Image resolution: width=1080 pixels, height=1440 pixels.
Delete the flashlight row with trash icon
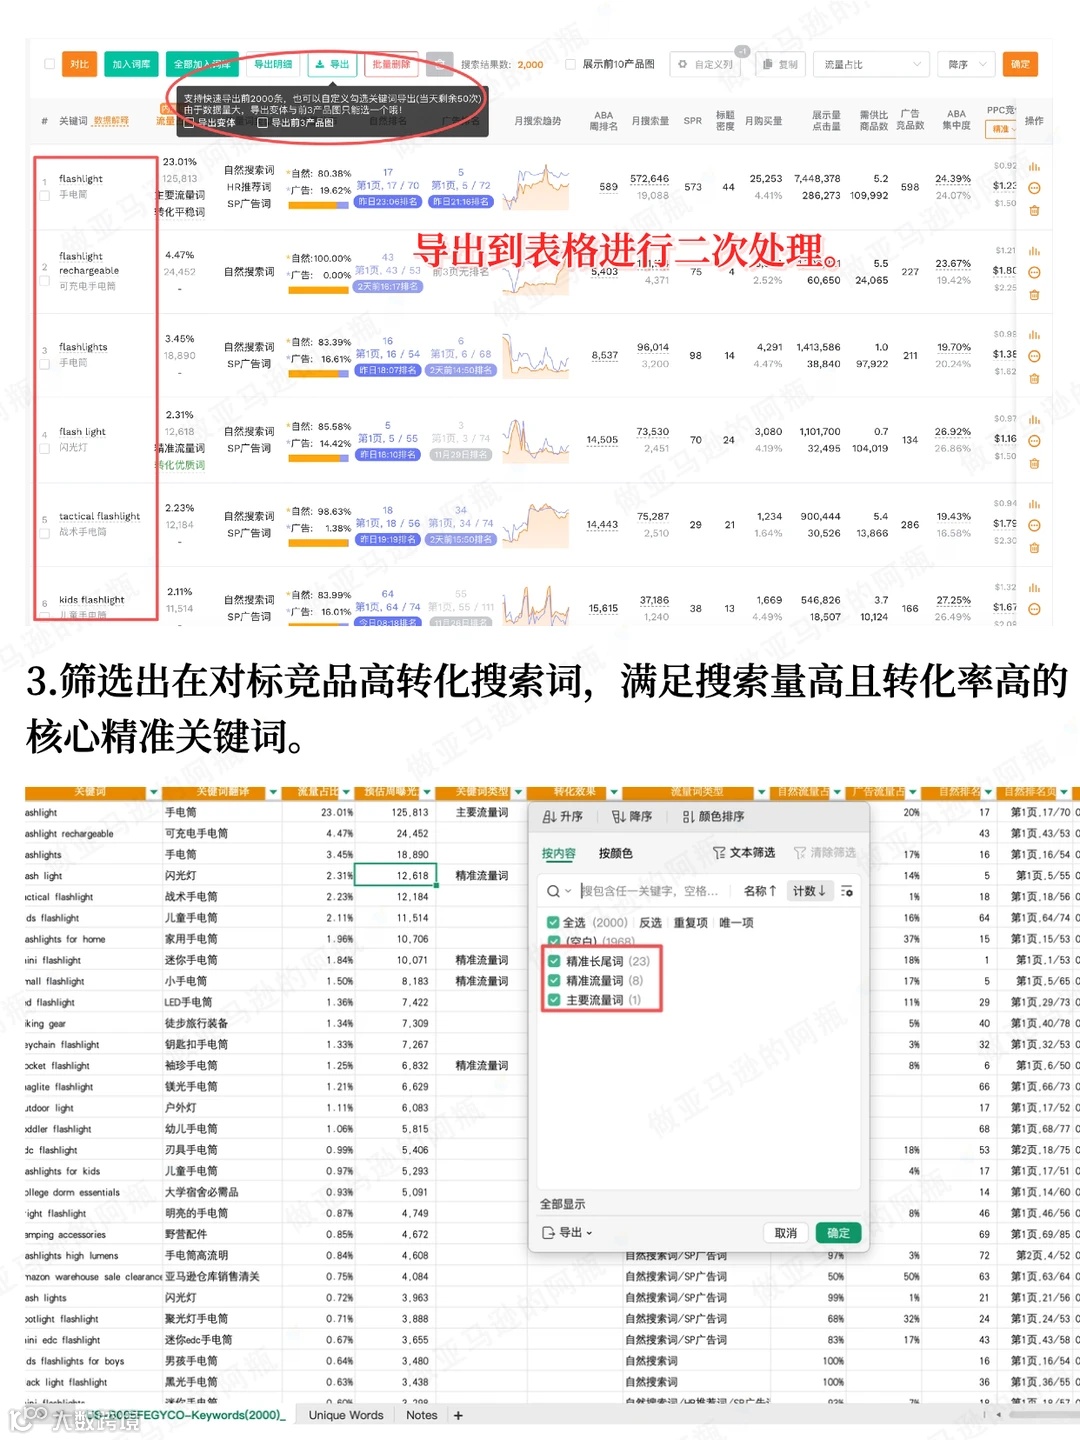[1034, 211]
